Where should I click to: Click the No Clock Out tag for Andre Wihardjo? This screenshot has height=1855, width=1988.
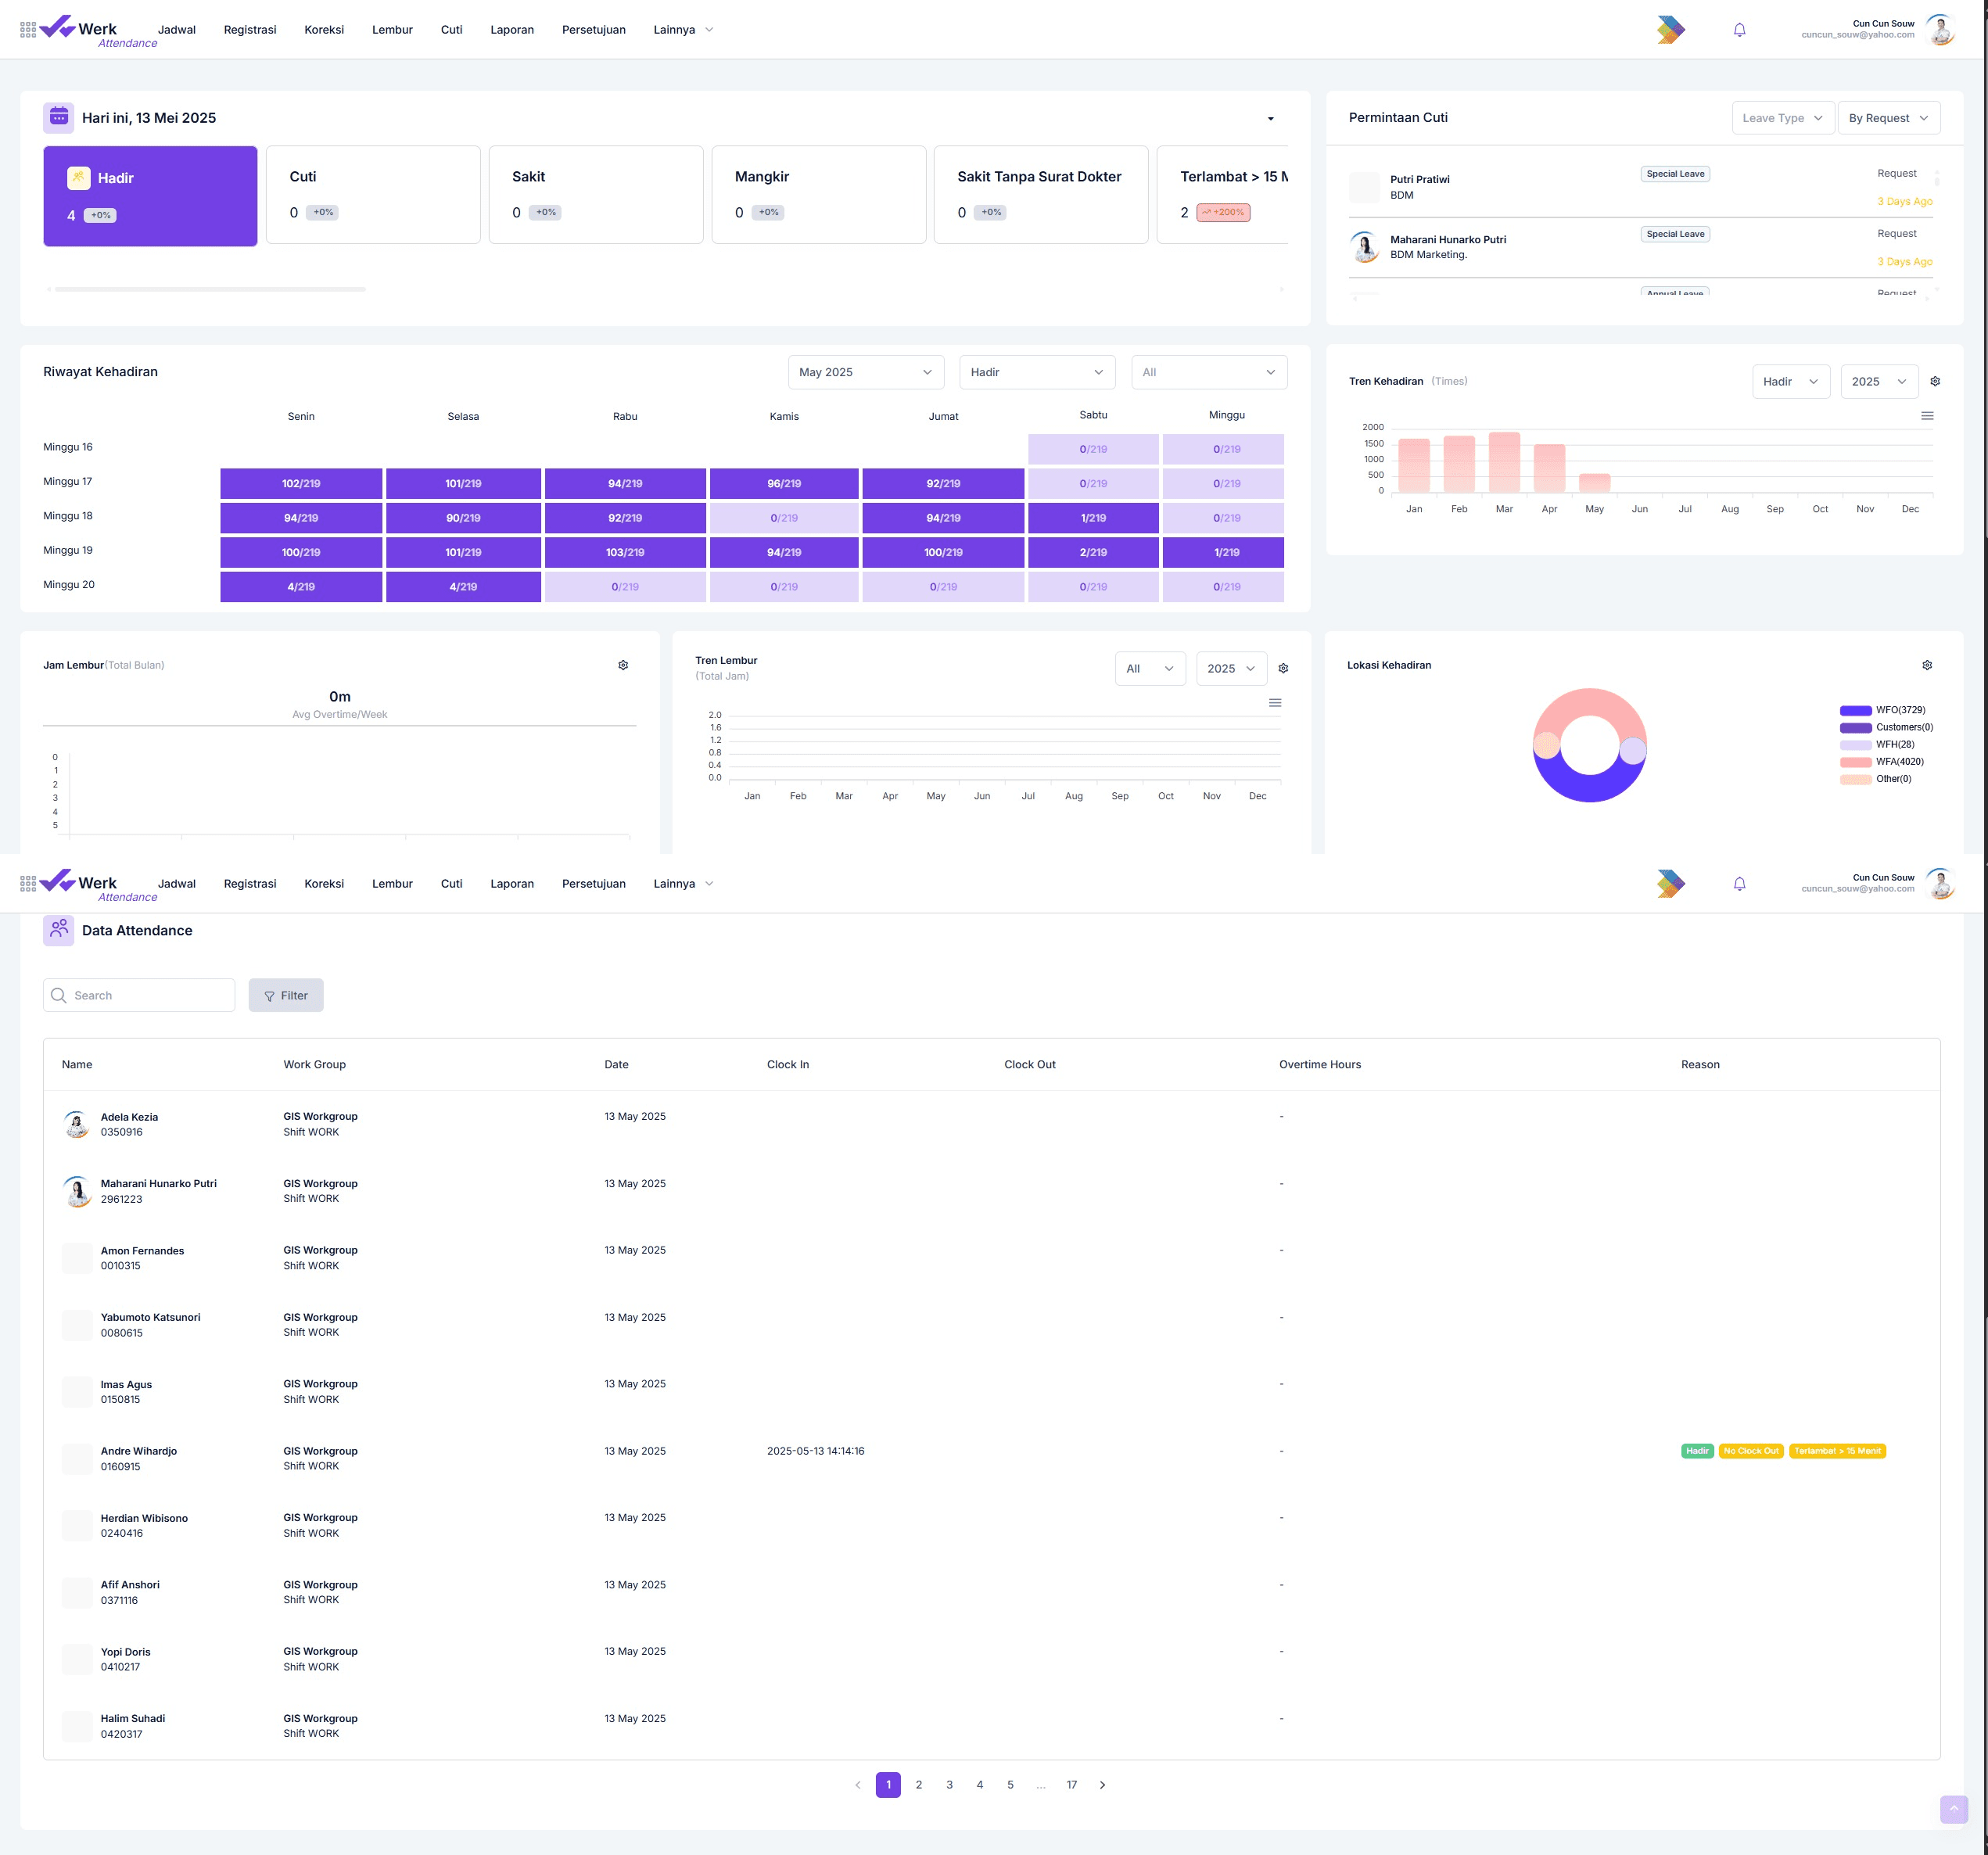pyautogui.click(x=1751, y=1451)
